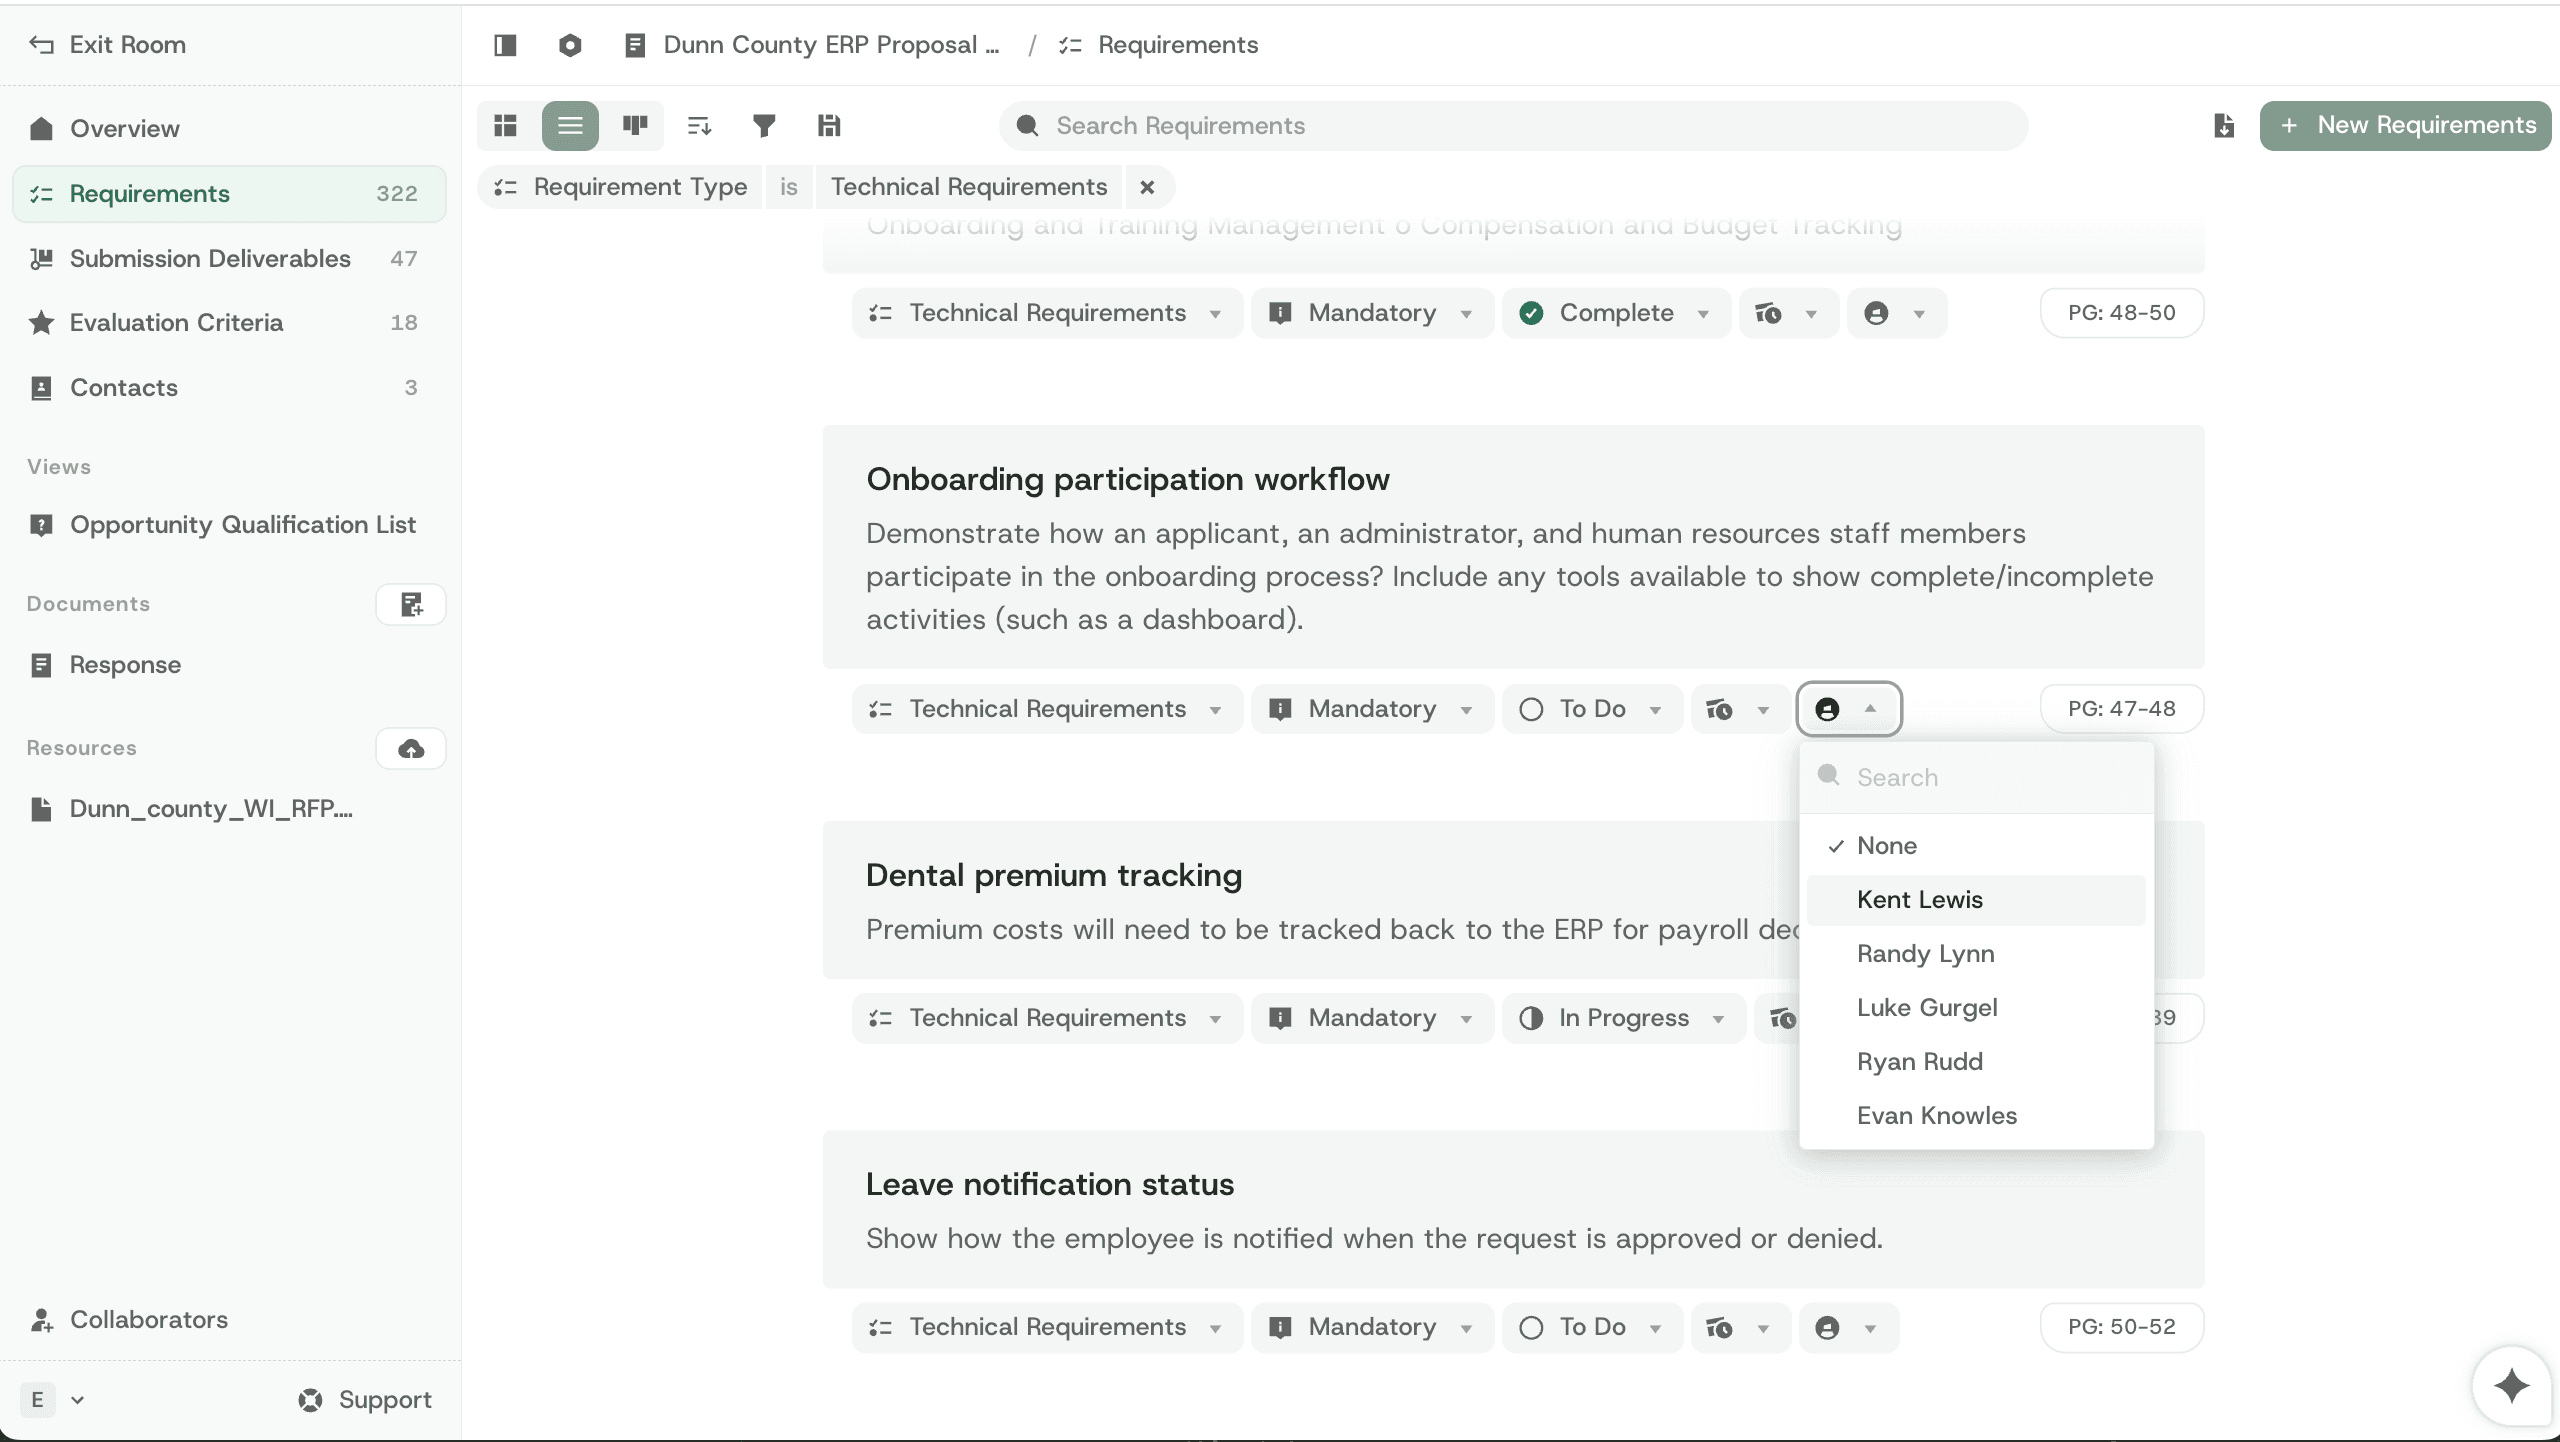Switch to kanban board view
This screenshot has height=1442, width=2560.
[x=634, y=125]
